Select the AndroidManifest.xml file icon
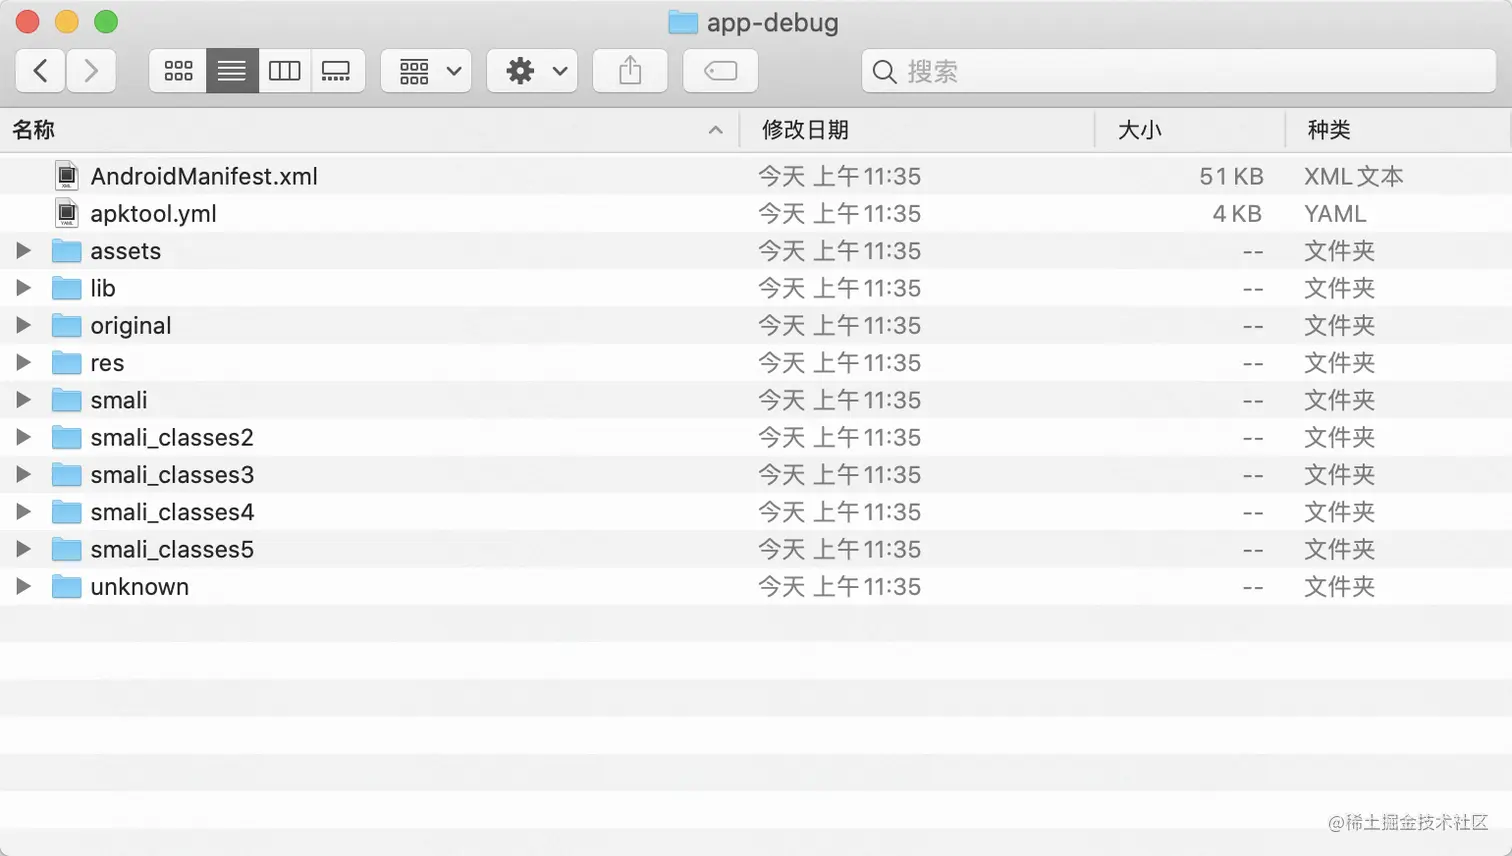This screenshot has width=1512, height=856. [x=66, y=176]
